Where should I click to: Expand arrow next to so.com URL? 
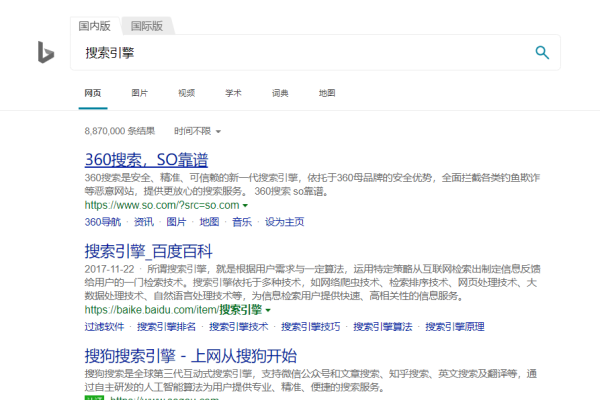pyautogui.click(x=245, y=206)
